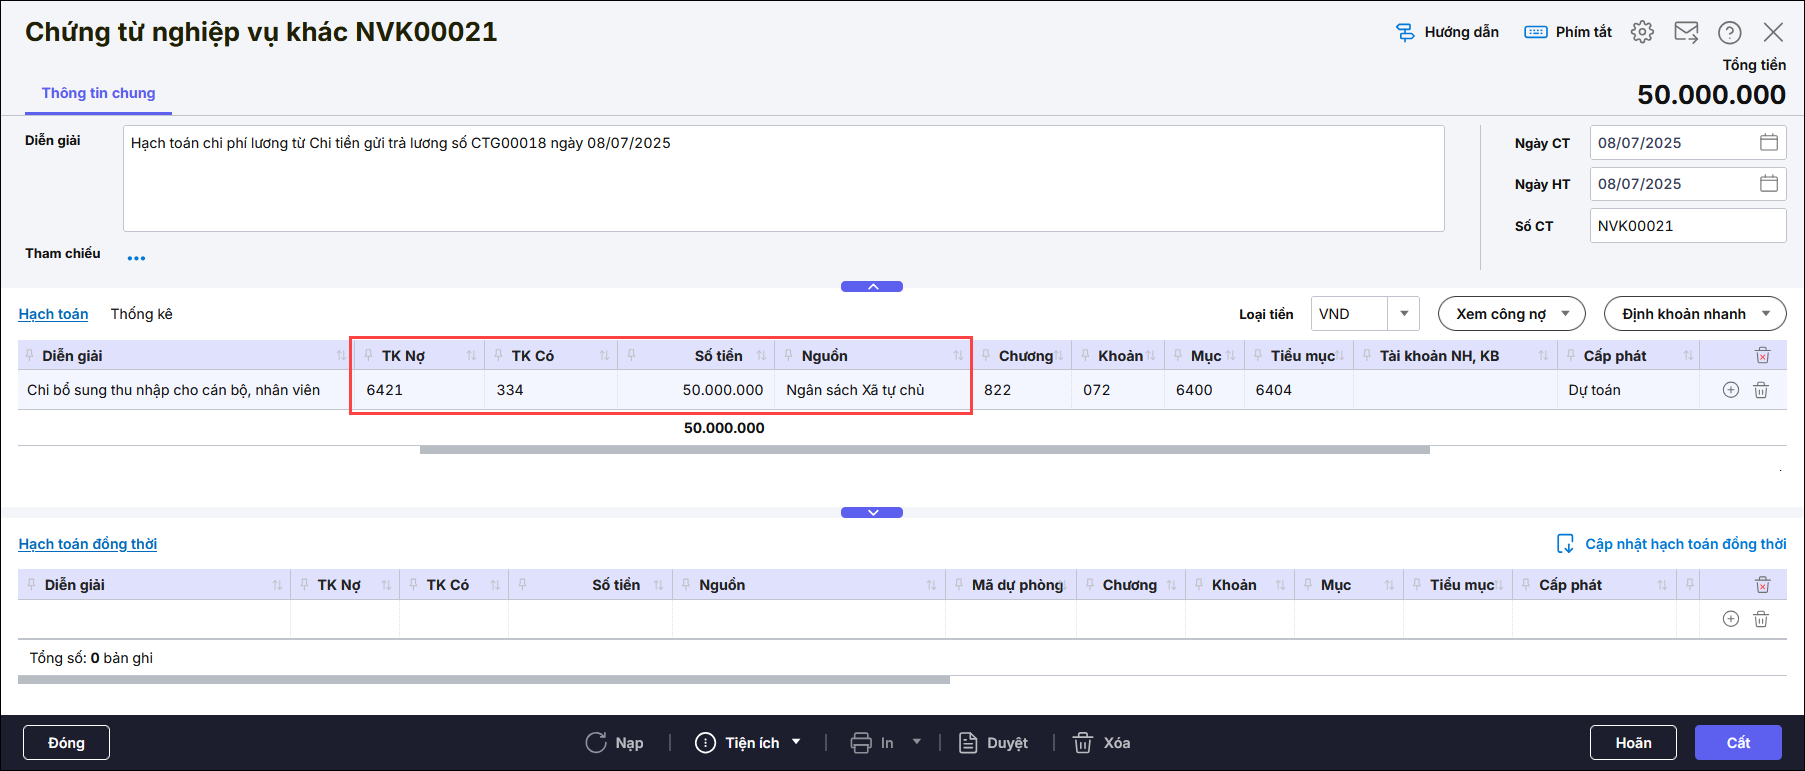Add a row in Hạch toán table
Image resolution: width=1805 pixels, height=771 pixels.
1731,390
